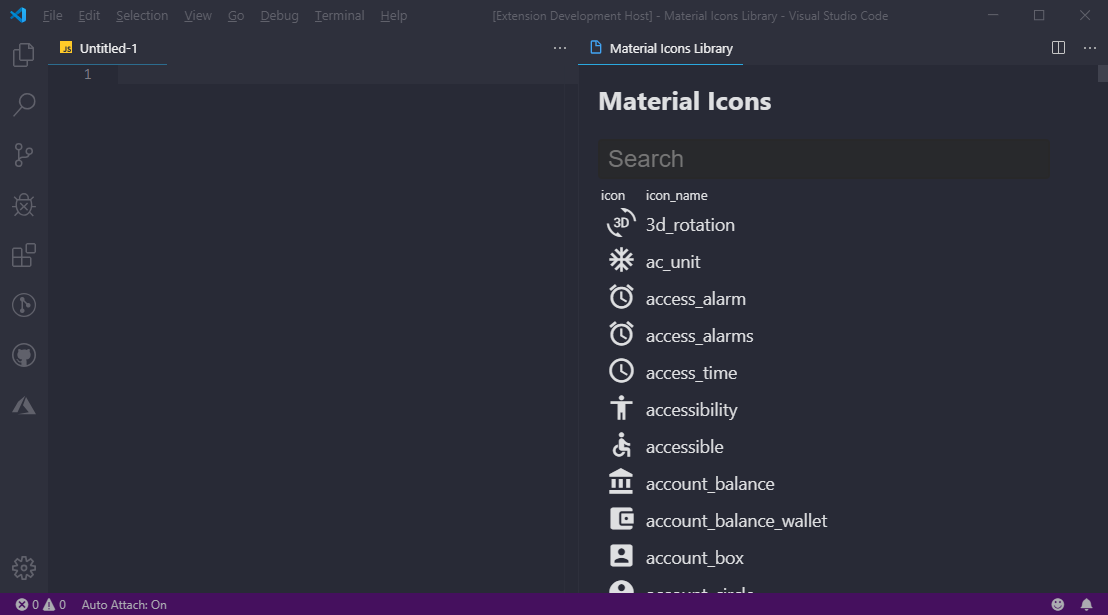
Task: Click the VS Code logo in title bar
Action: (18, 16)
